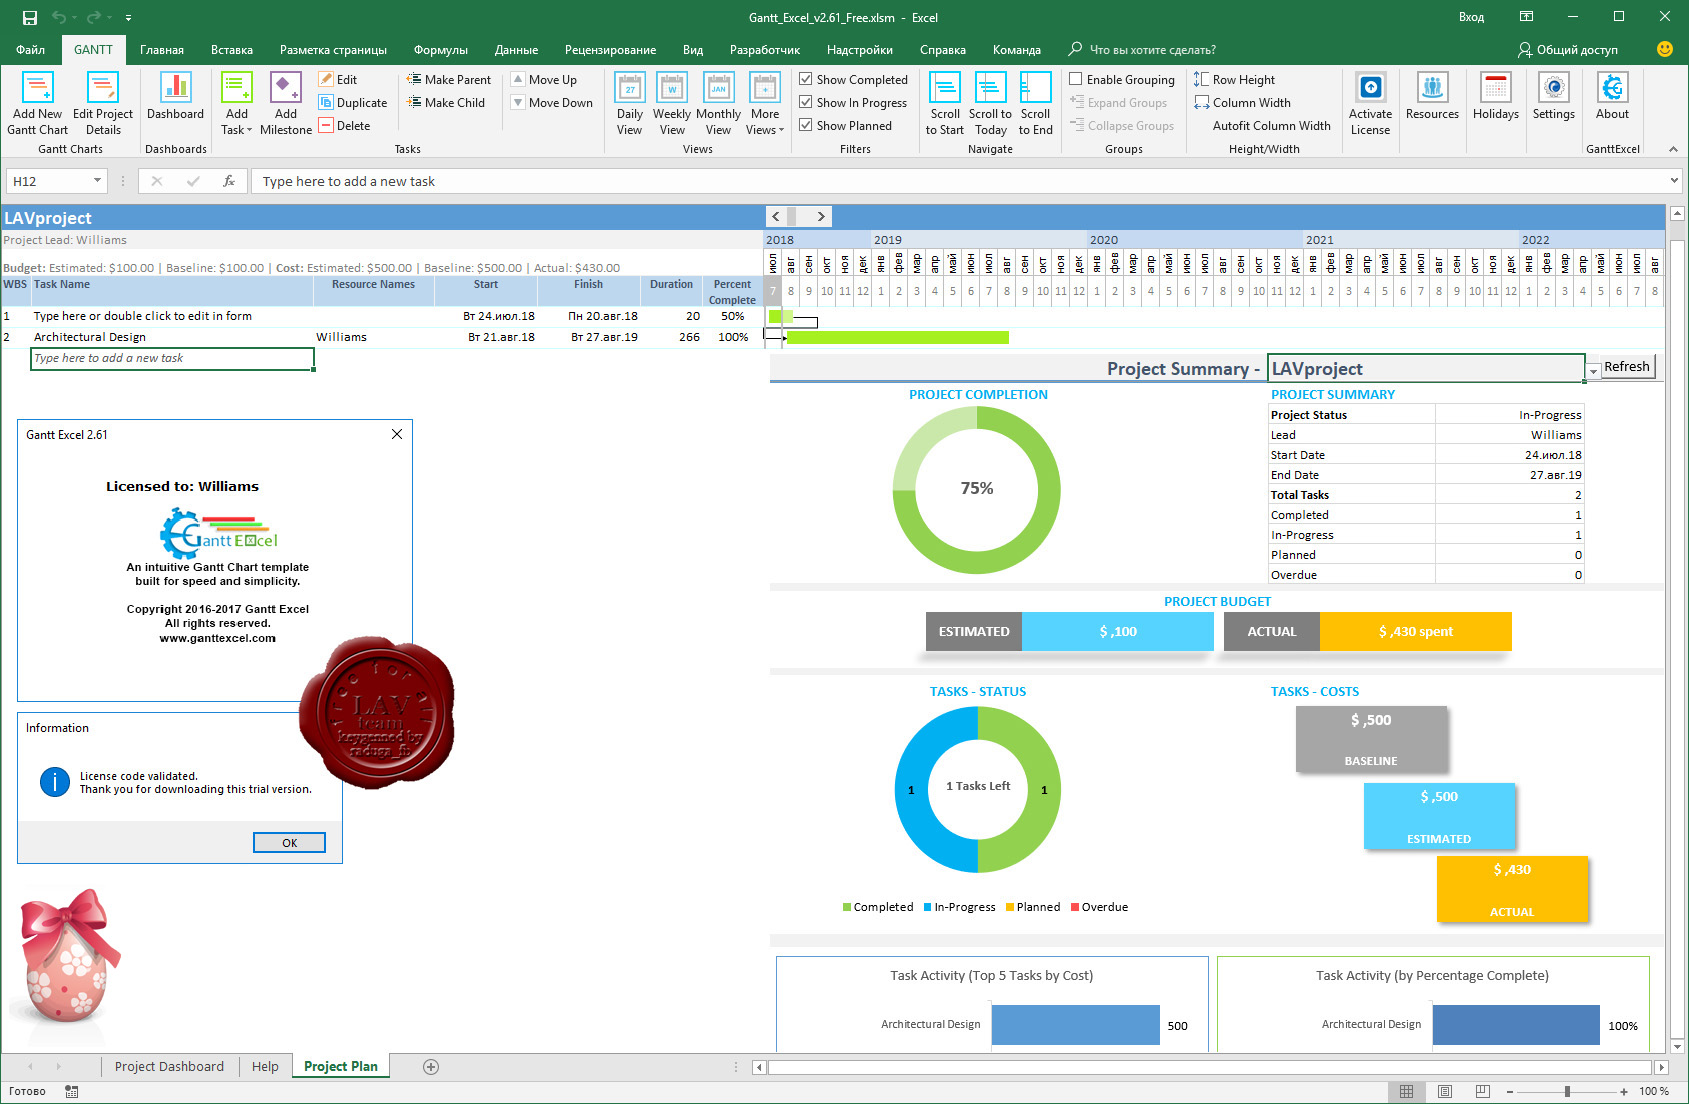Click Scroll to End

1036,104
